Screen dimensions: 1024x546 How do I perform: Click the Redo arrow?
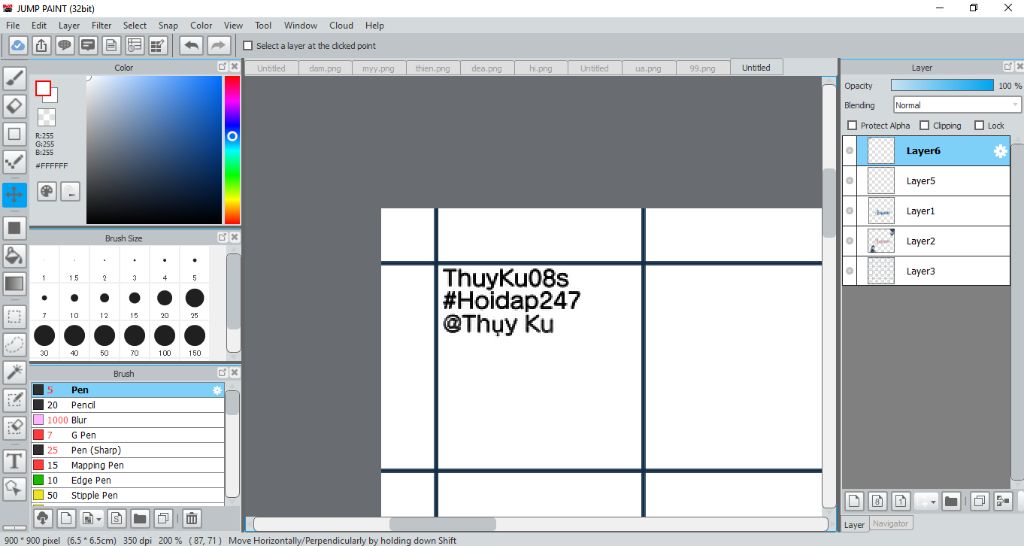click(x=219, y=46)
